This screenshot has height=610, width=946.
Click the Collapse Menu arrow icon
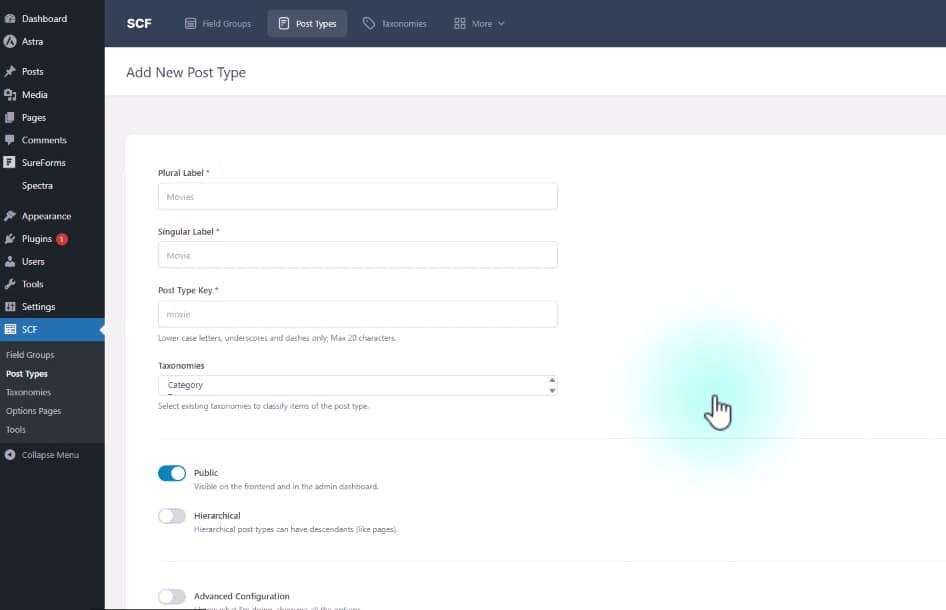point(10,455)
